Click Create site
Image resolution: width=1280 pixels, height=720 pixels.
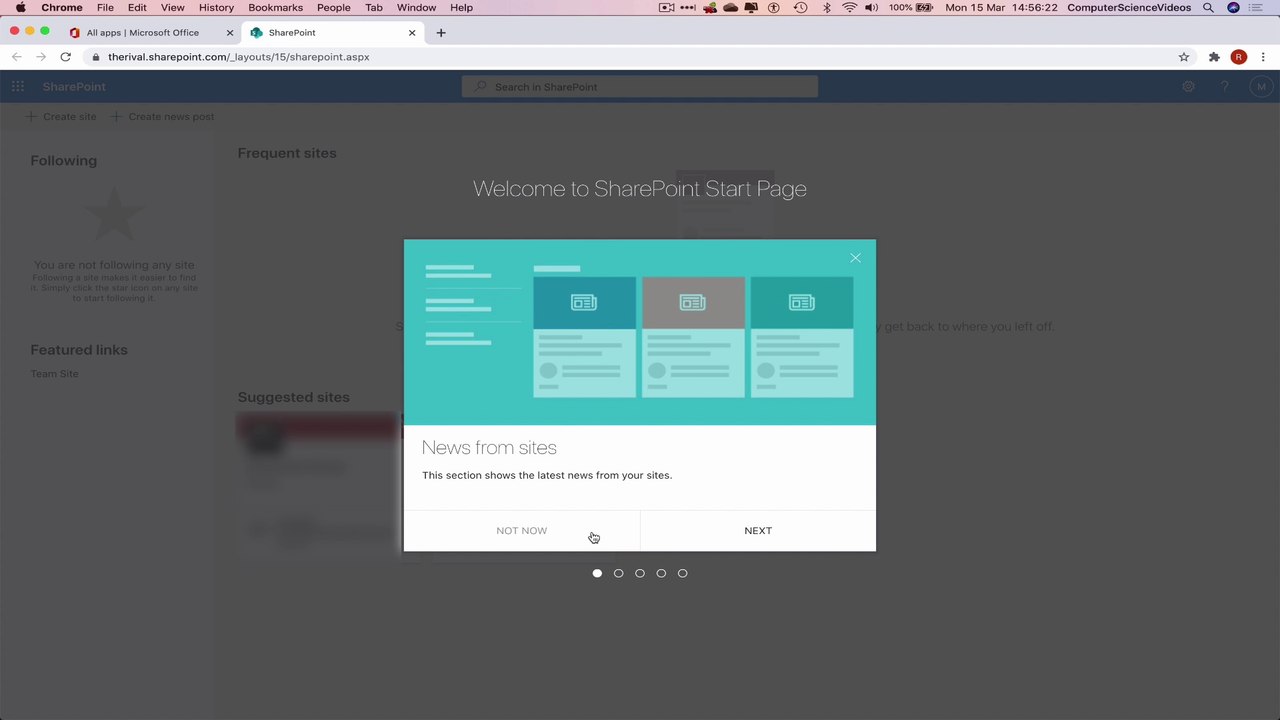click(x=61, y=117)
